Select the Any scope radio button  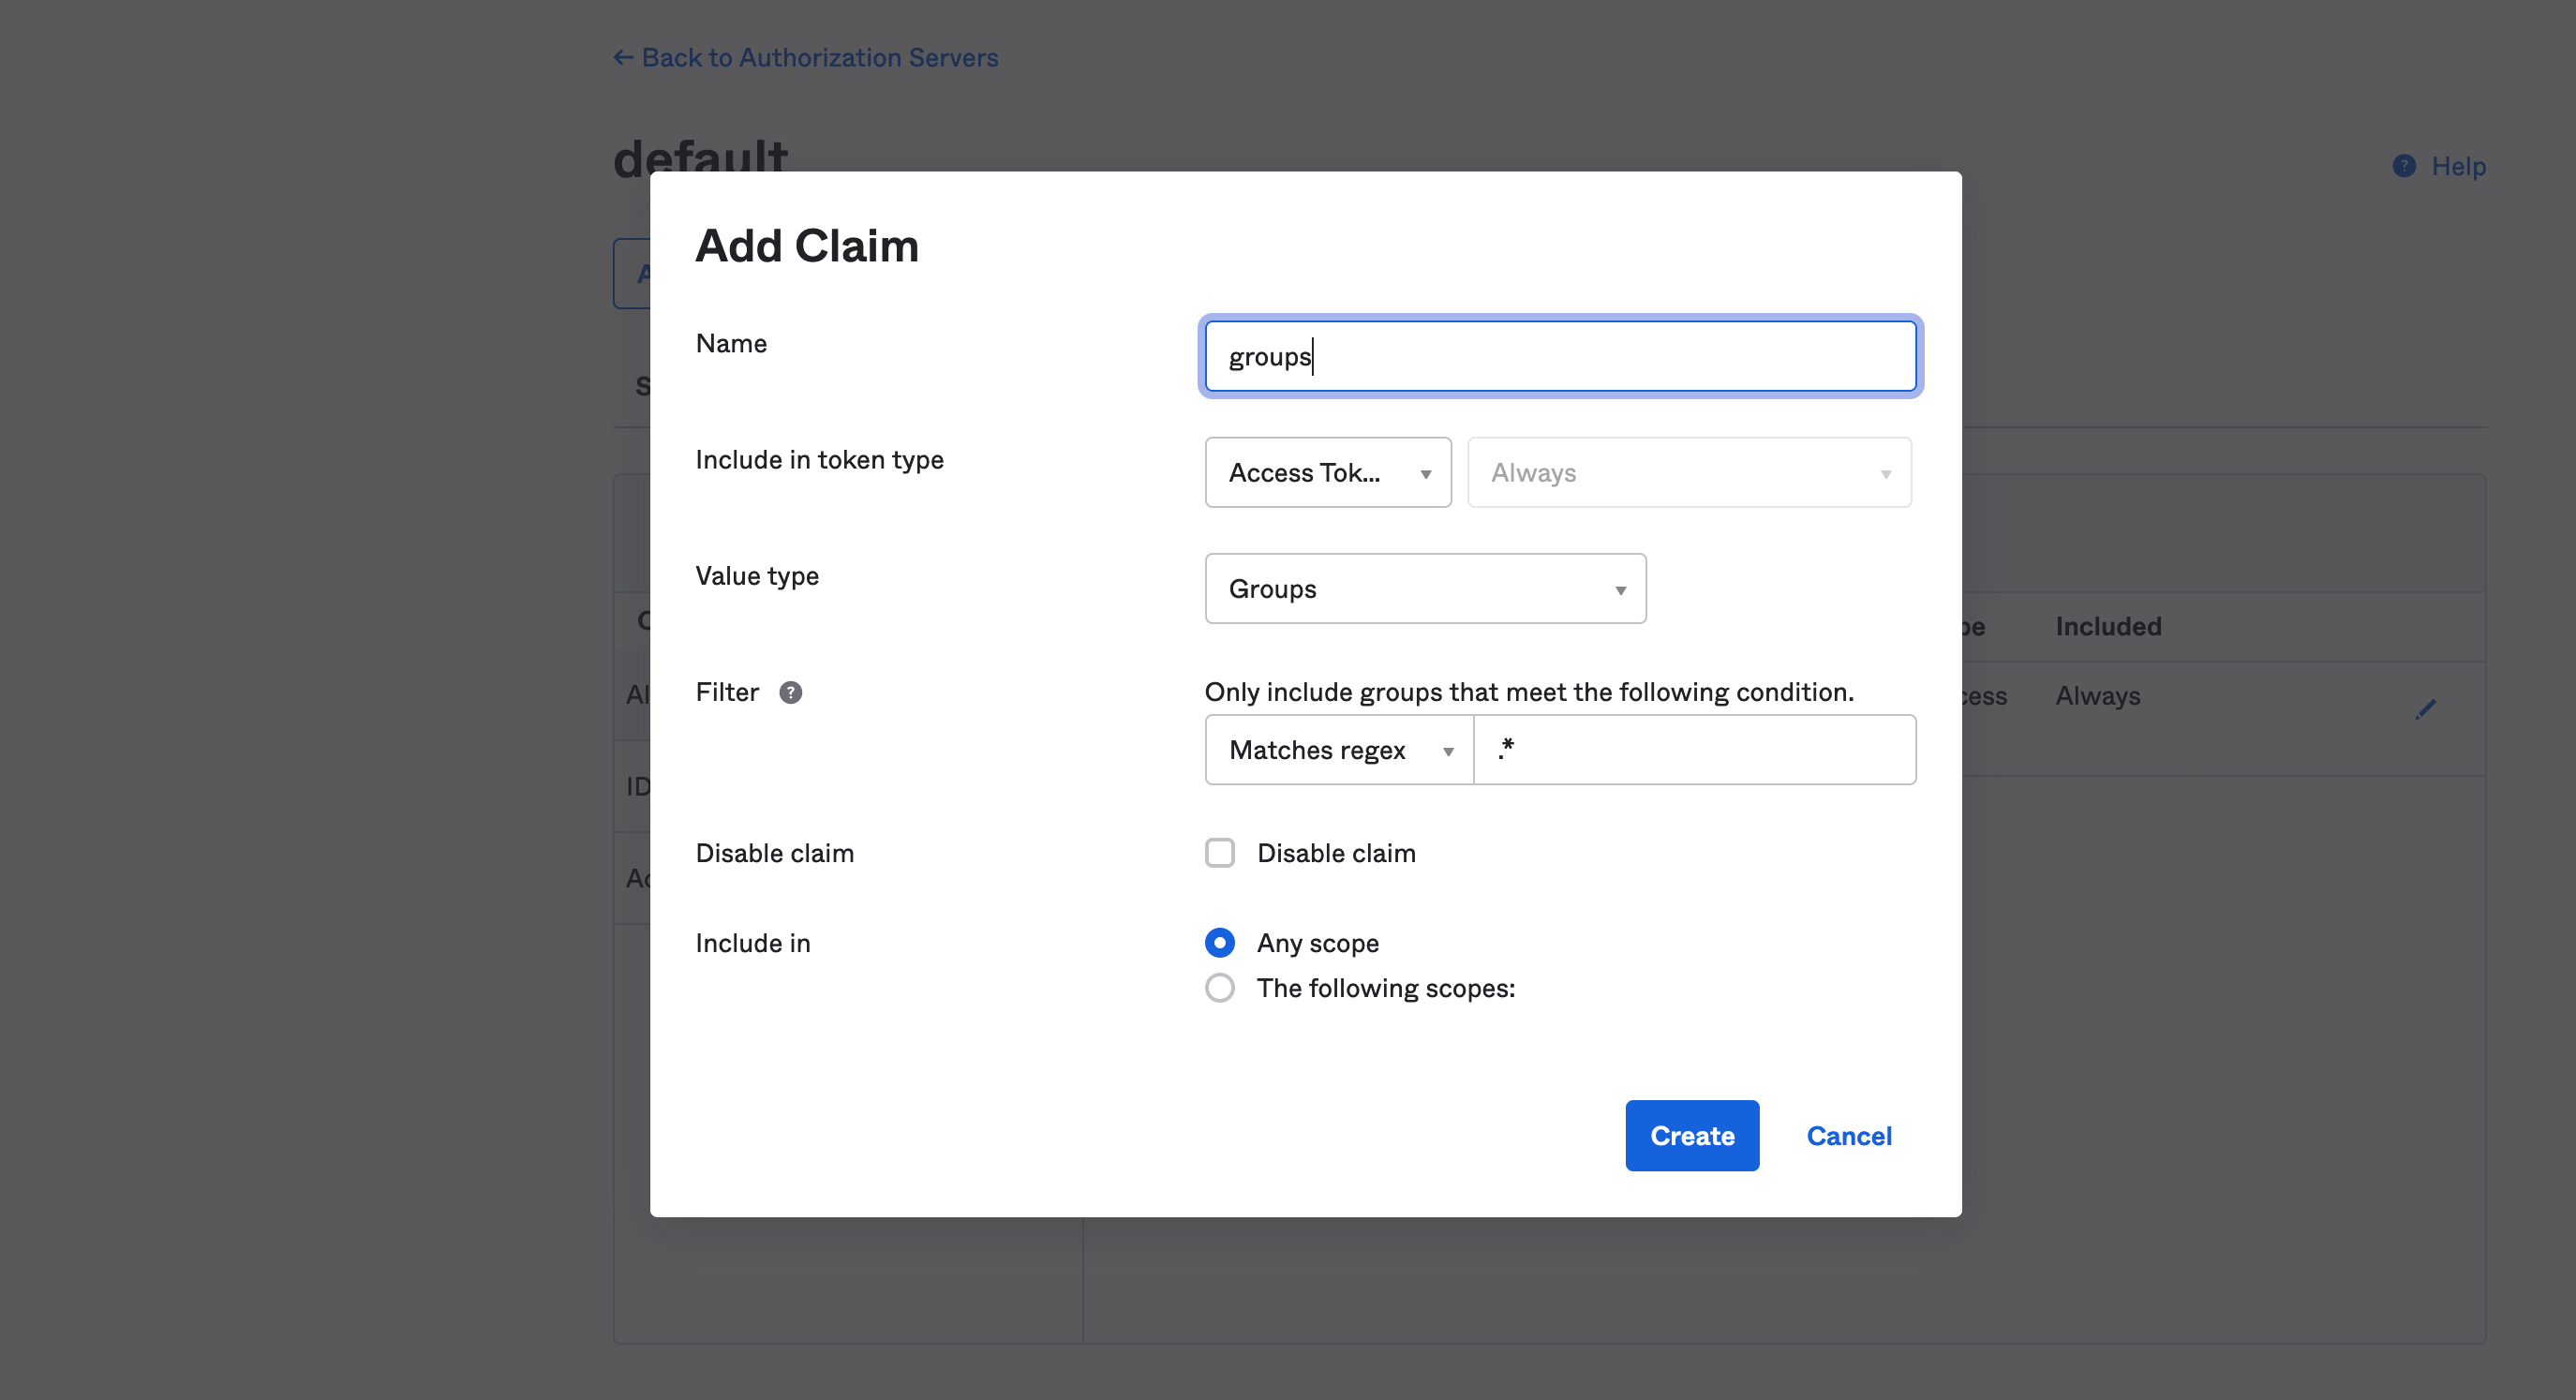tap(1219, 943)
